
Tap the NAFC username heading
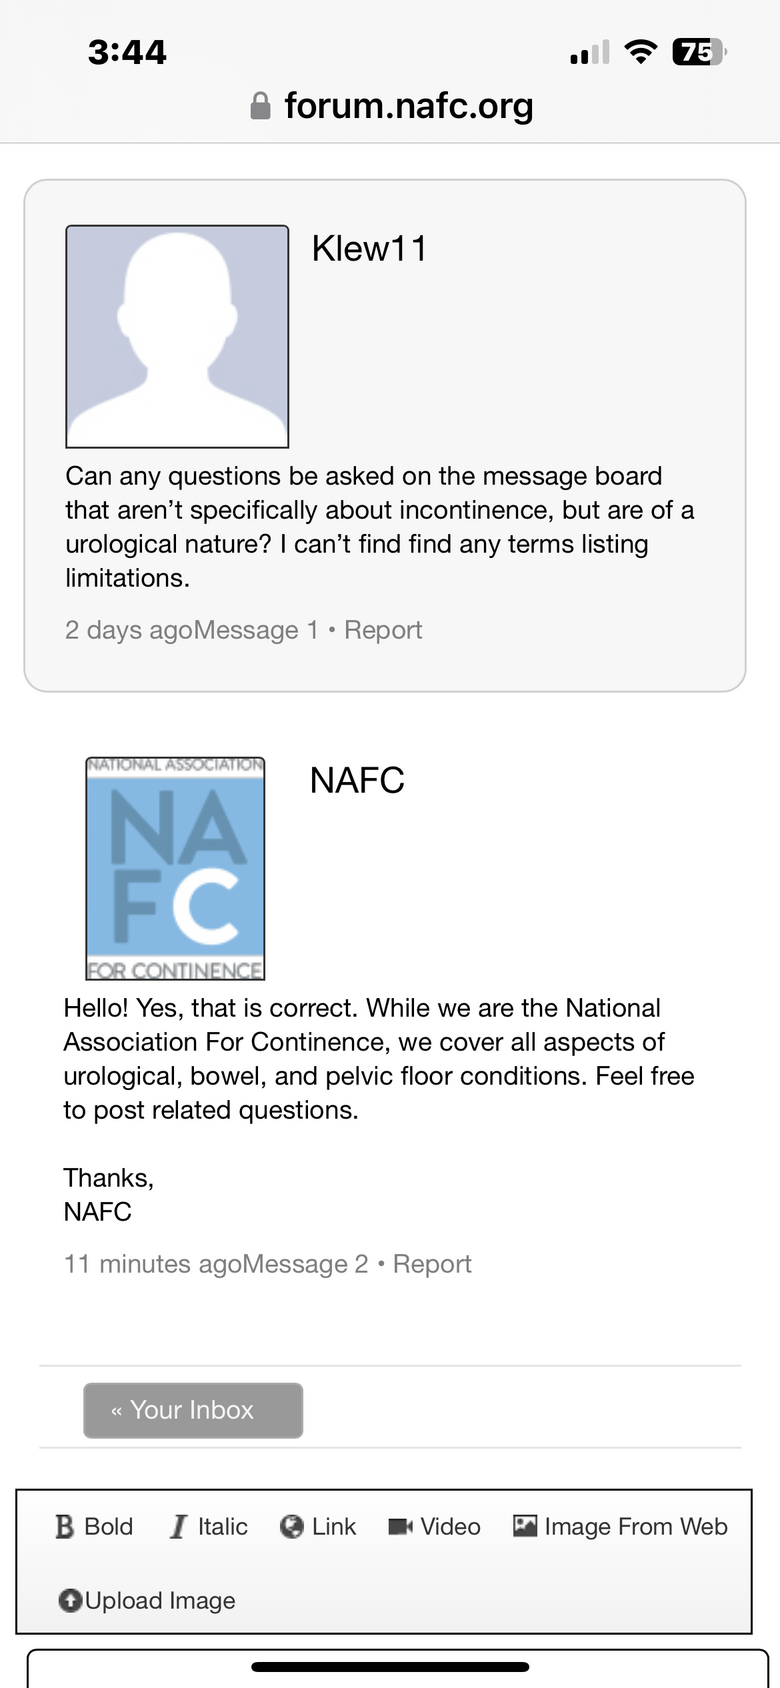tap(357, 781)
